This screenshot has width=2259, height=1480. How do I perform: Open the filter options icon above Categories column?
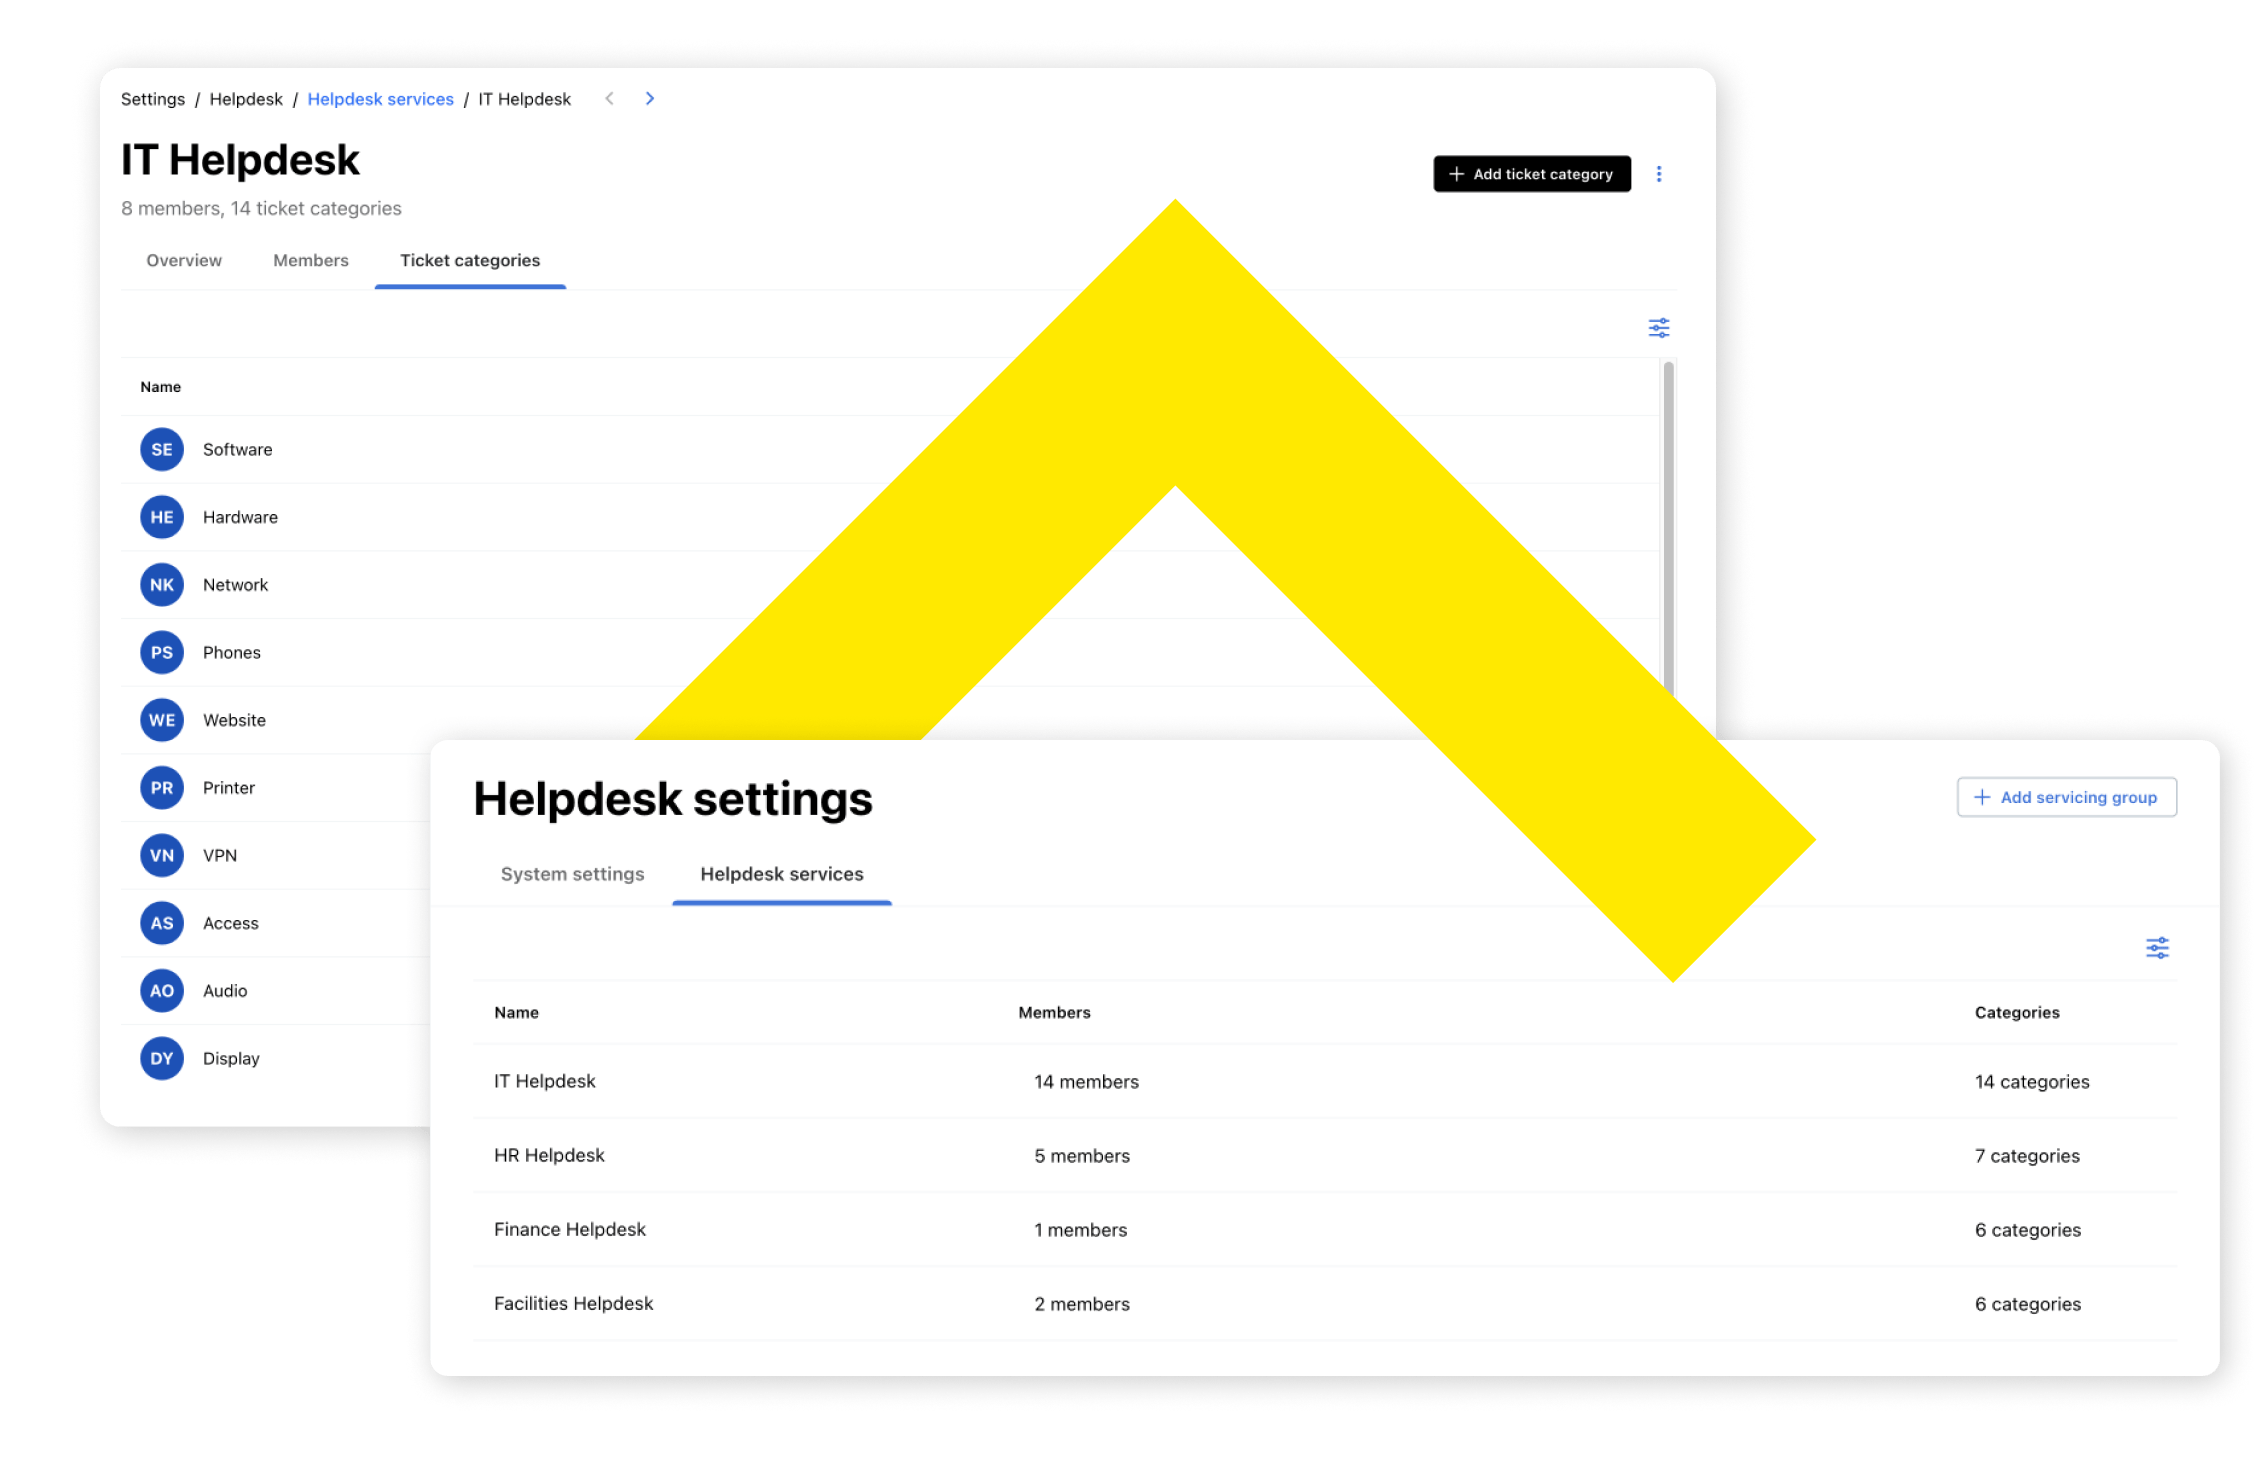pos(2157,947)
